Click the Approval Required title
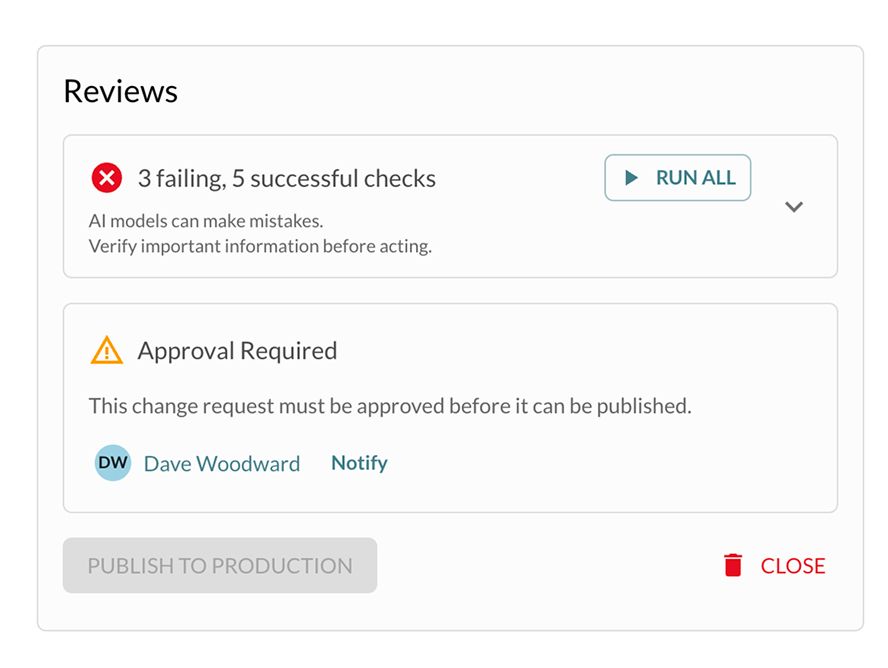This screenshot has height=668, width=888. (237, 350)
